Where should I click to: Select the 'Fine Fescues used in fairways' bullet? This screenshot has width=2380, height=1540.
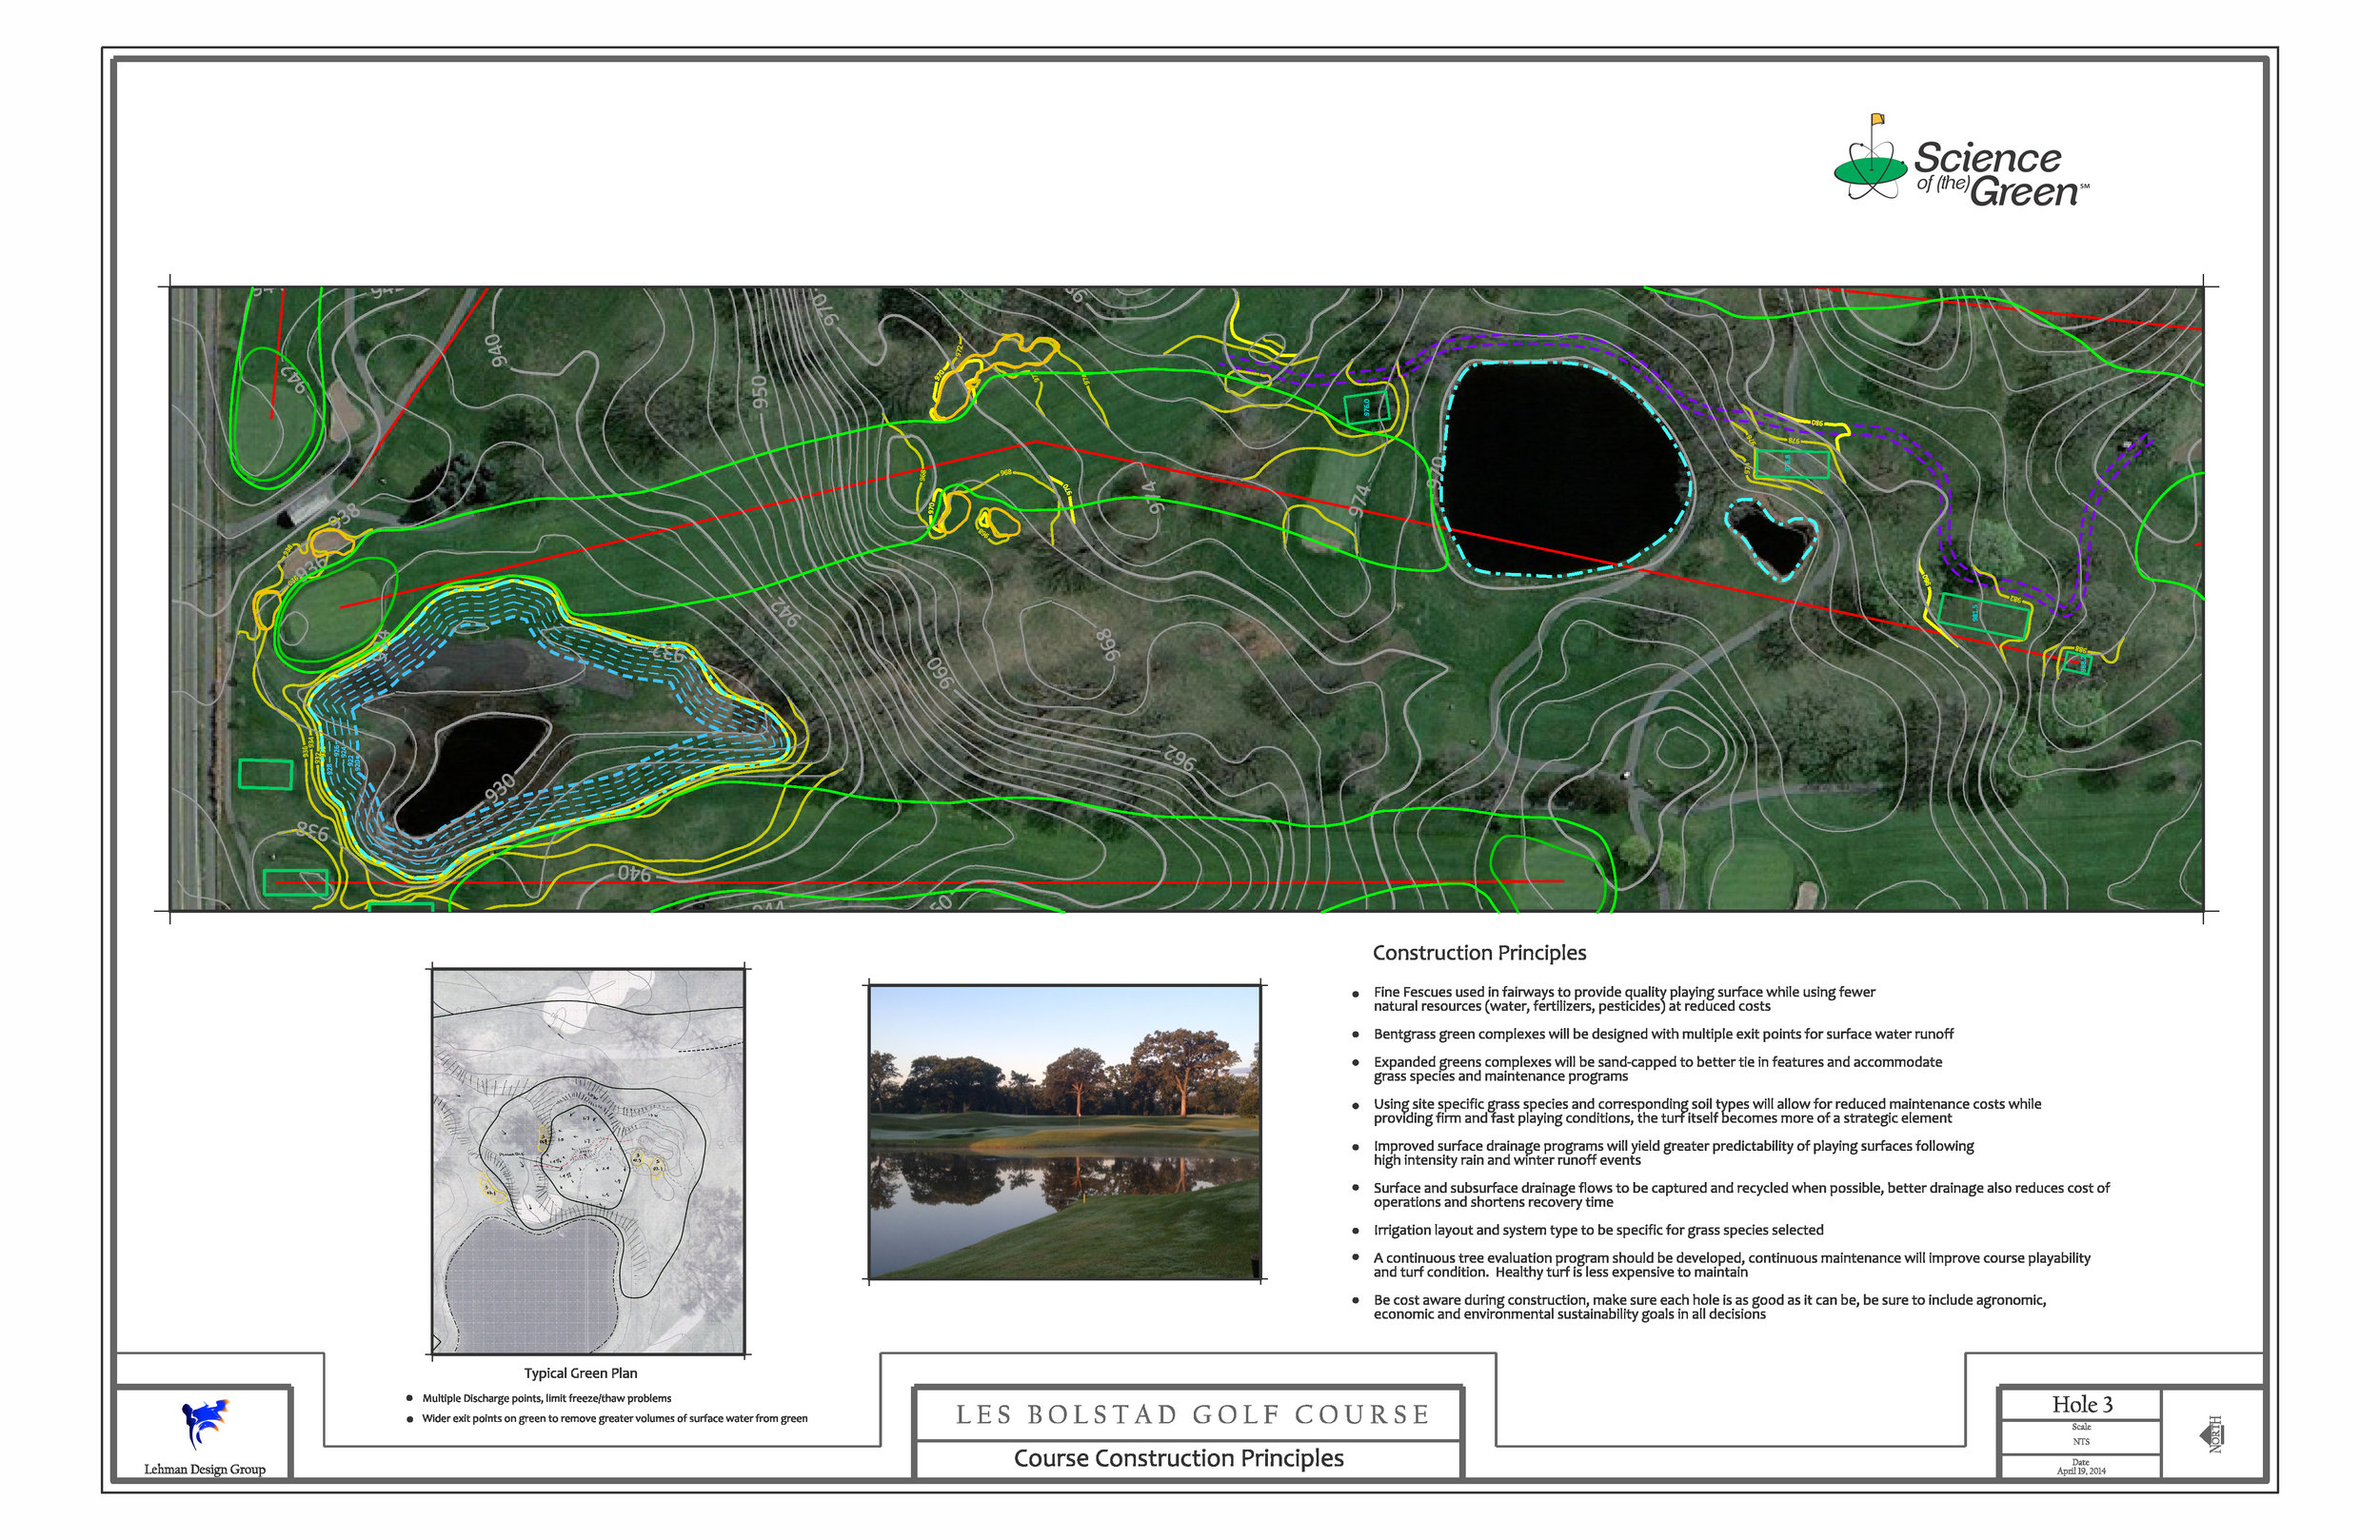(1624, 999)
